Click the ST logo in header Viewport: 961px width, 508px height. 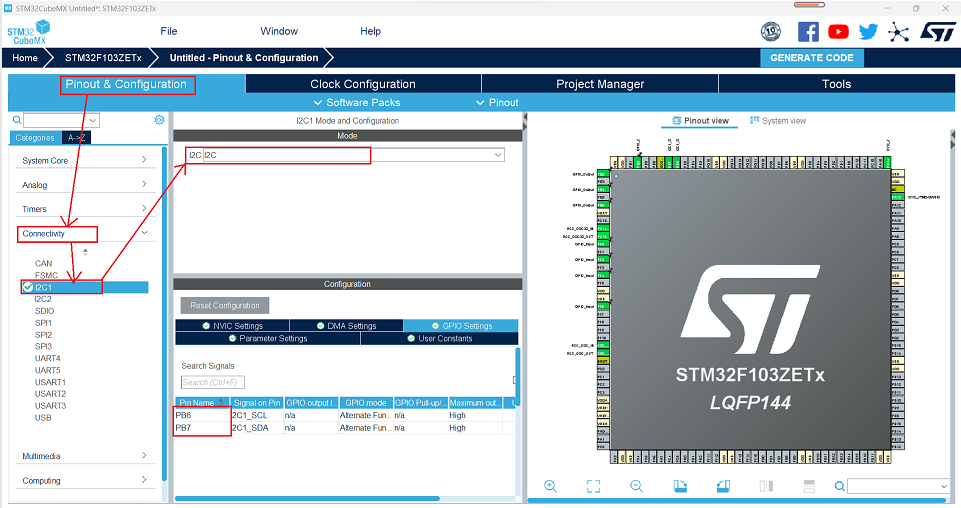point(938,32)
